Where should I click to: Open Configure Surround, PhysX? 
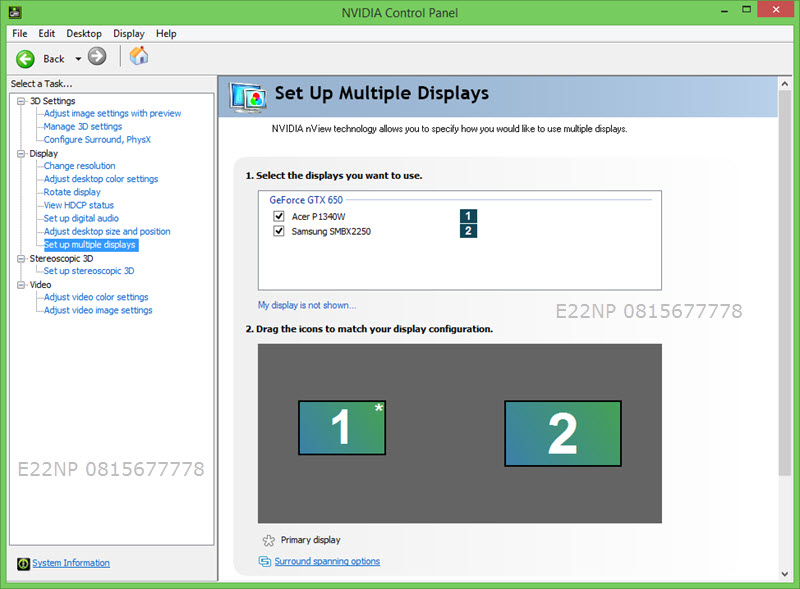click(97, 140)
